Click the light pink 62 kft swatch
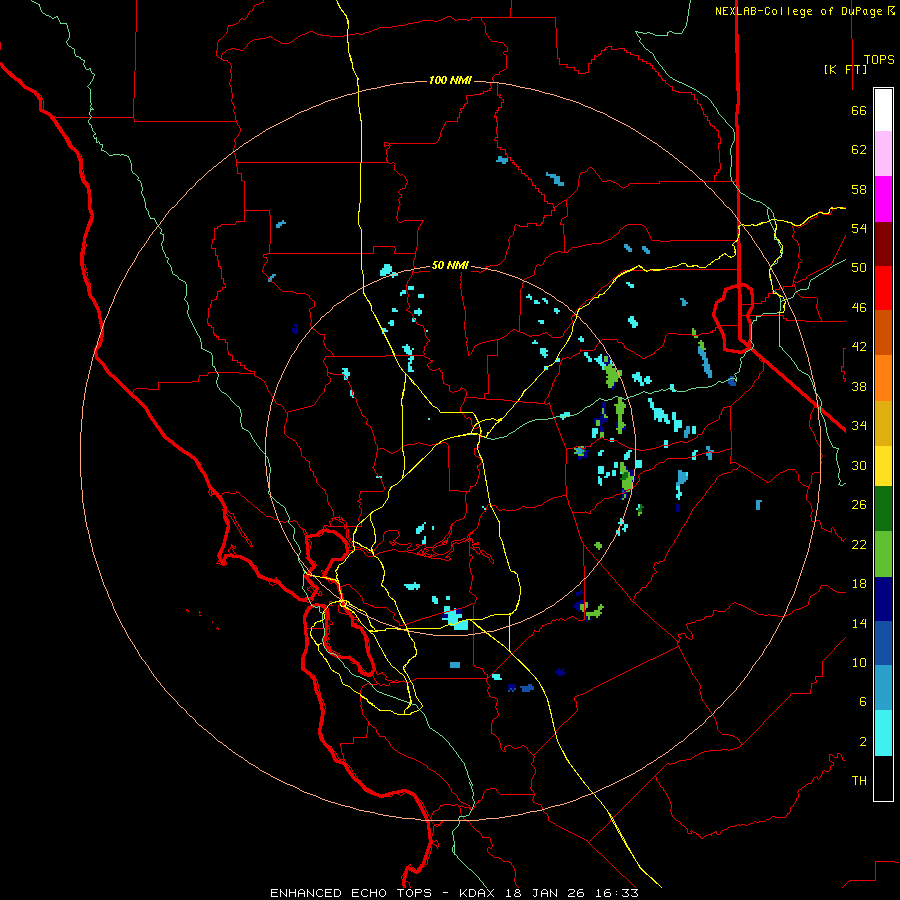Image resolution: width=900 pixels, height=900 pixels. click(883, 153)
